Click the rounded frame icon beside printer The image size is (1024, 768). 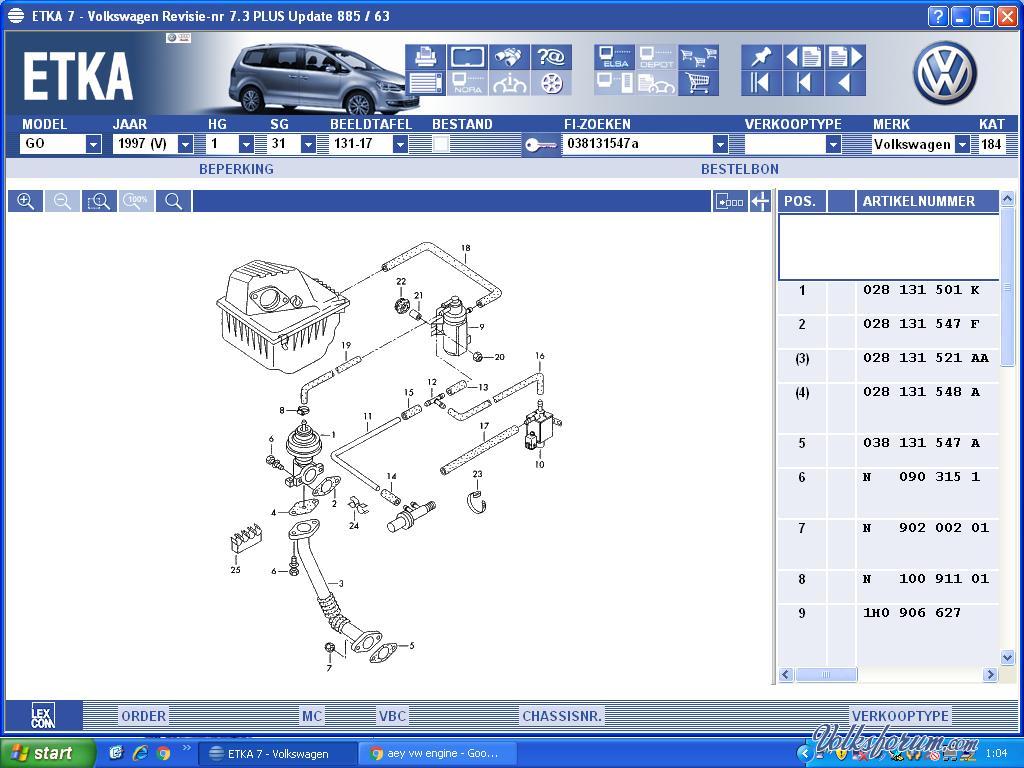coord(467,57)
